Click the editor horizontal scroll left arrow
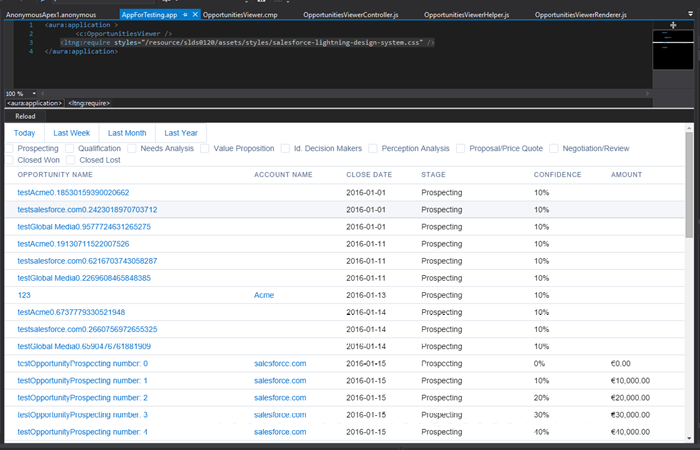The height and width of the screenshot is (450, 700). tap(43, 93)
